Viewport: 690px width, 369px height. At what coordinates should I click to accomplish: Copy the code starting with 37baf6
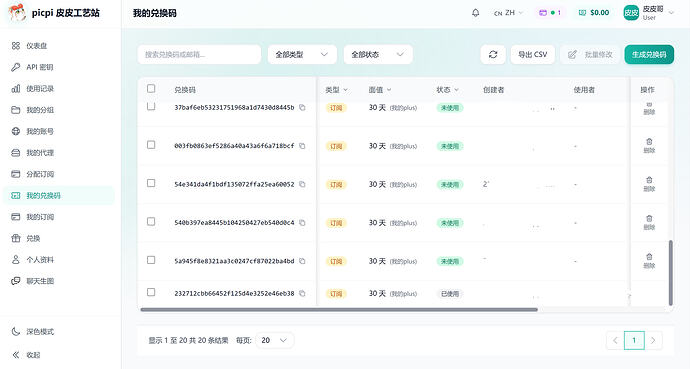click(x=302, y=107)
